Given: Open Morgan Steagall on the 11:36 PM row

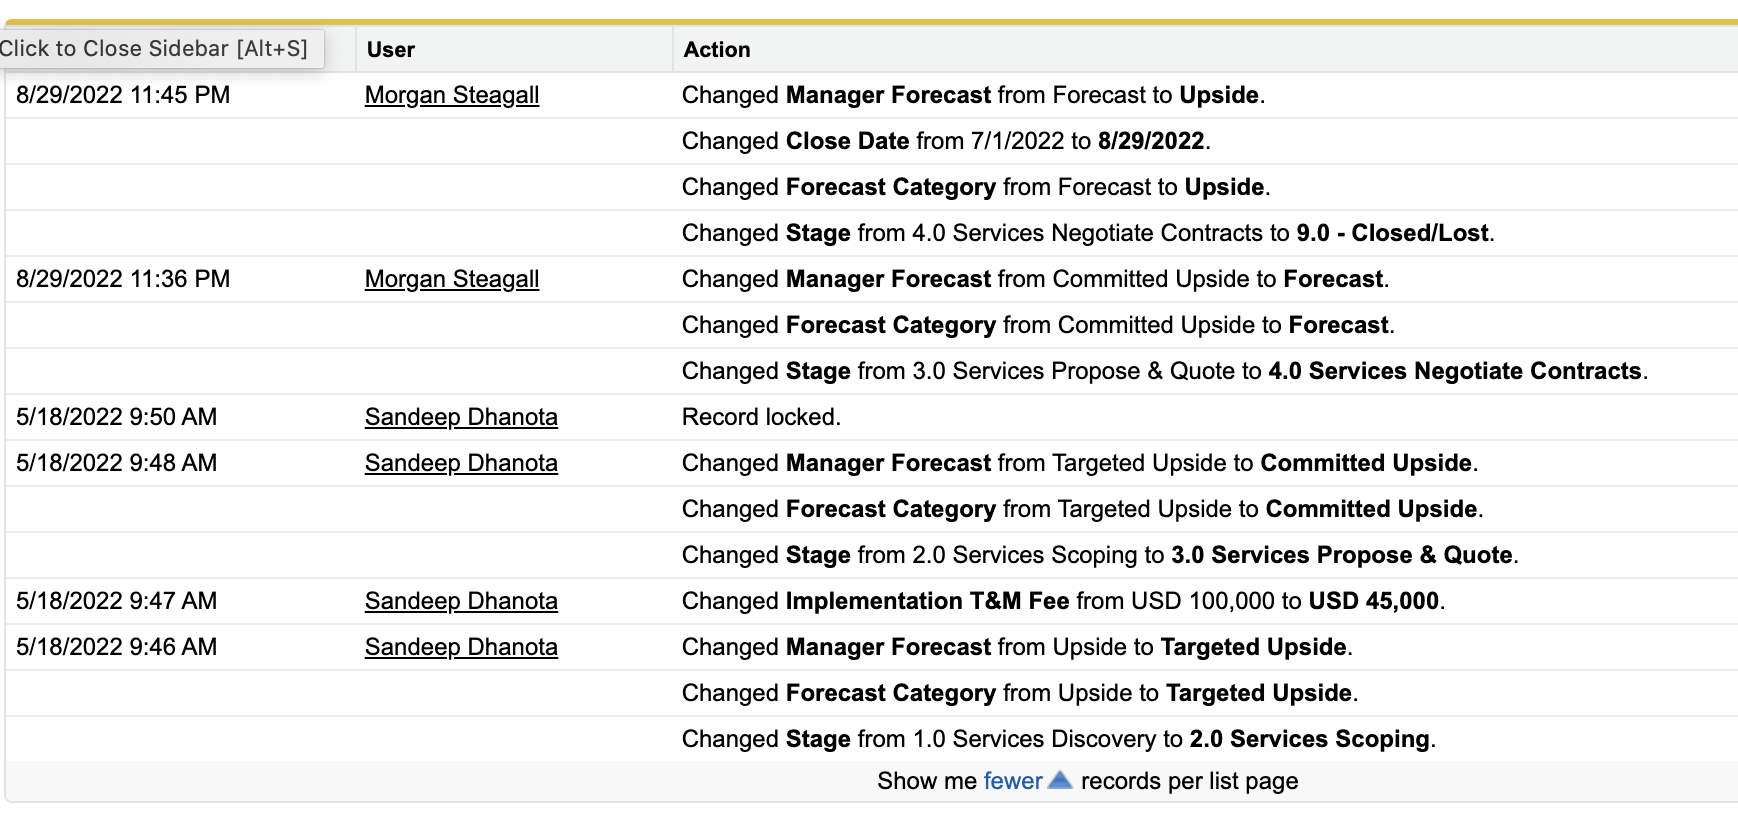Looking at the screenshot, I should pos(451,279).
